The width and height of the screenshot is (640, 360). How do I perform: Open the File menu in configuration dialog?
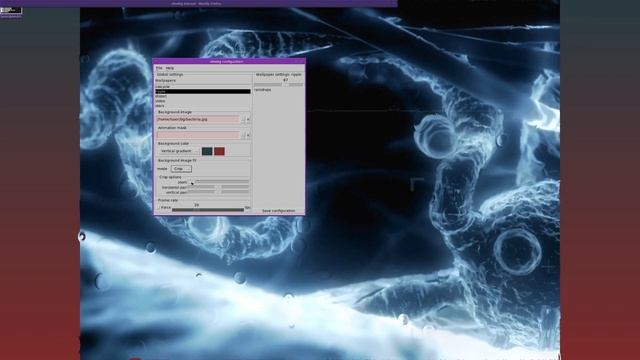pos(159,68)
